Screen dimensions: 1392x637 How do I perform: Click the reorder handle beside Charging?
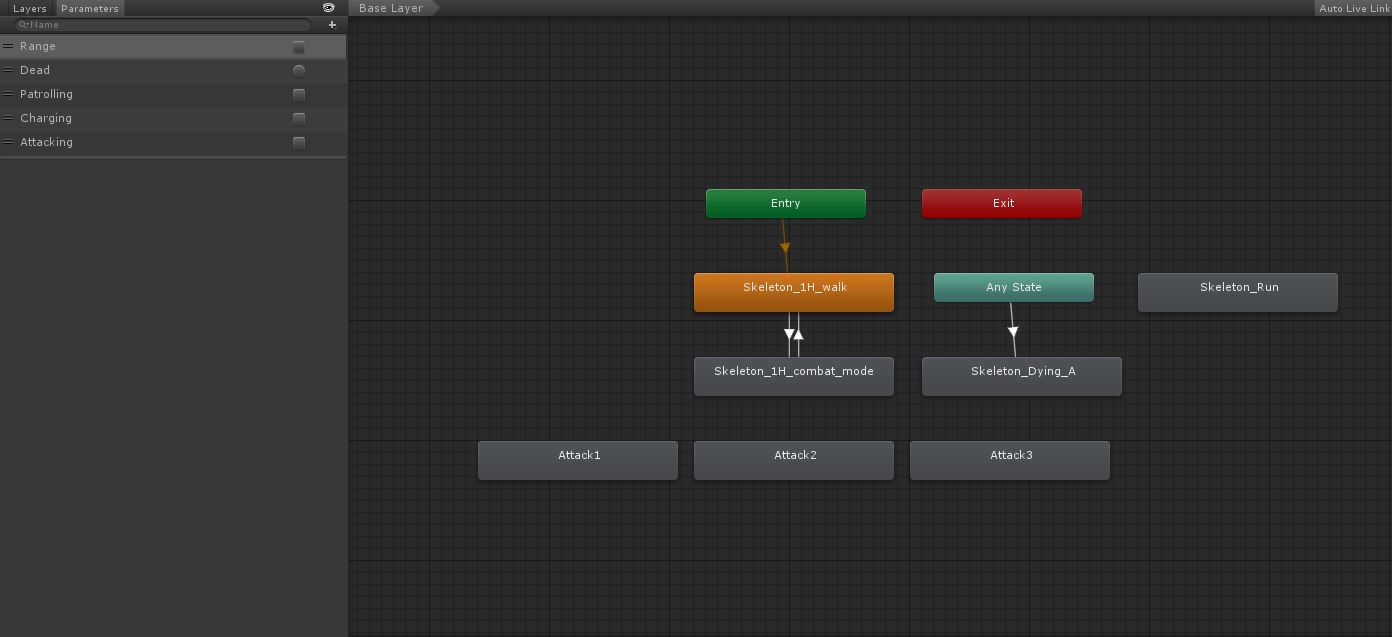[x=7, y=118]
